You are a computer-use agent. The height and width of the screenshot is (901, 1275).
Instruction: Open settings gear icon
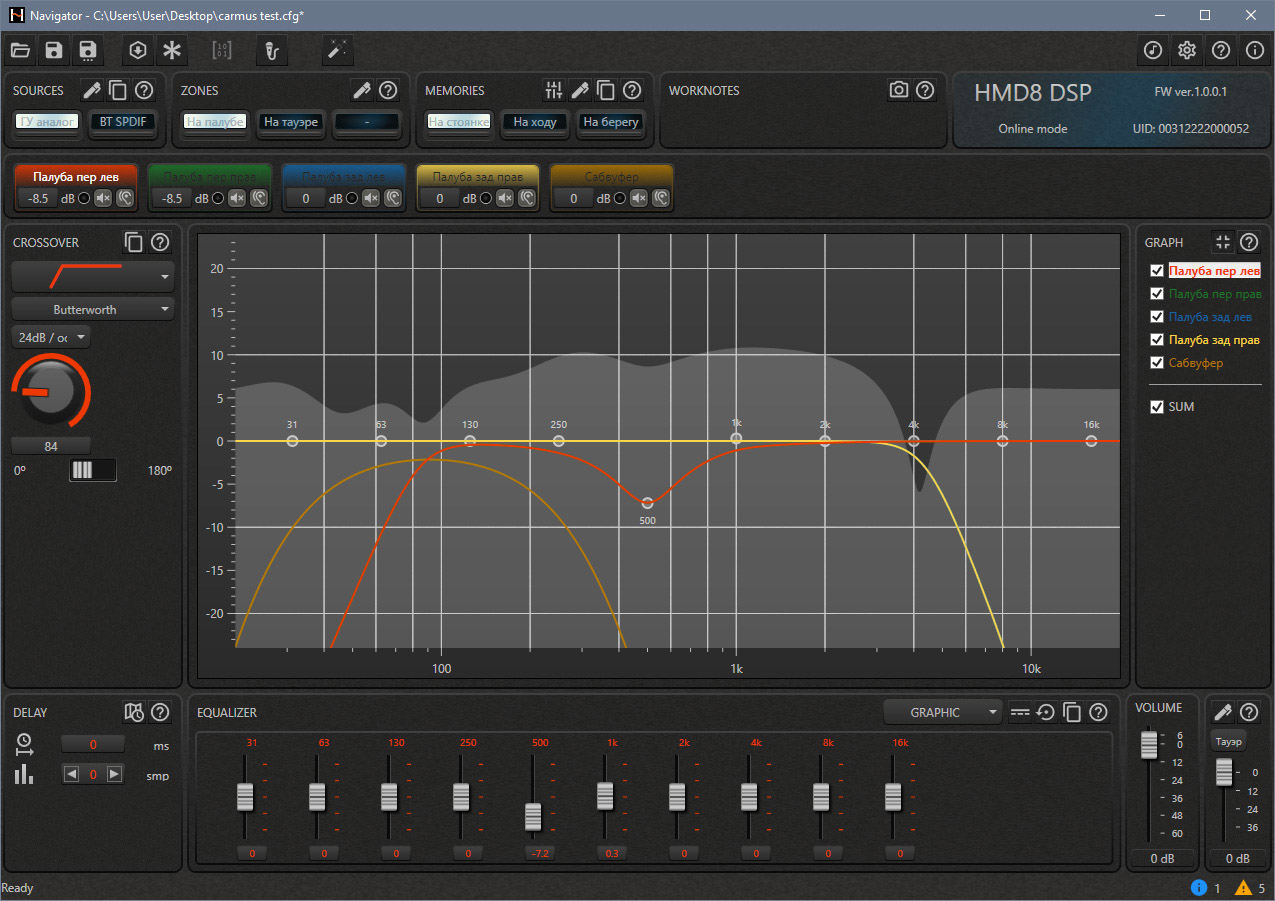coord(1187,50)
